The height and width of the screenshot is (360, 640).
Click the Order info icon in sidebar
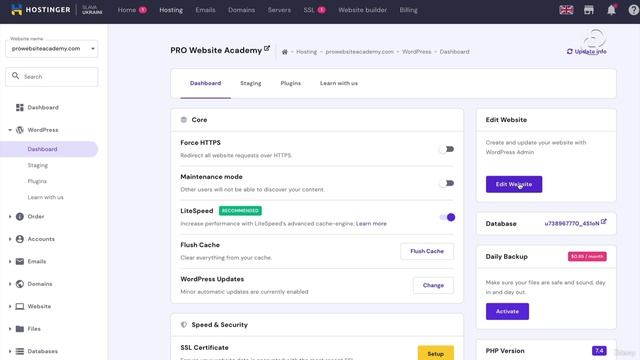(x=20, y=216)
